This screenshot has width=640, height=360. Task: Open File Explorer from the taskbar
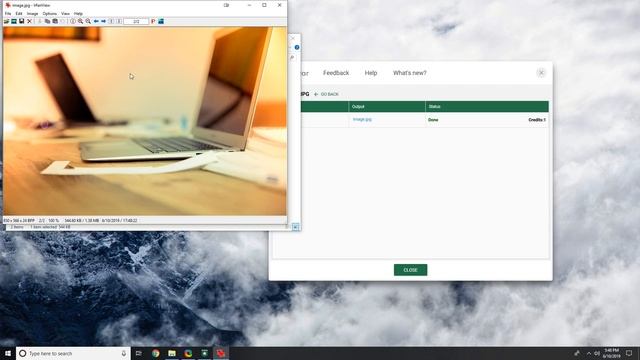172,353
